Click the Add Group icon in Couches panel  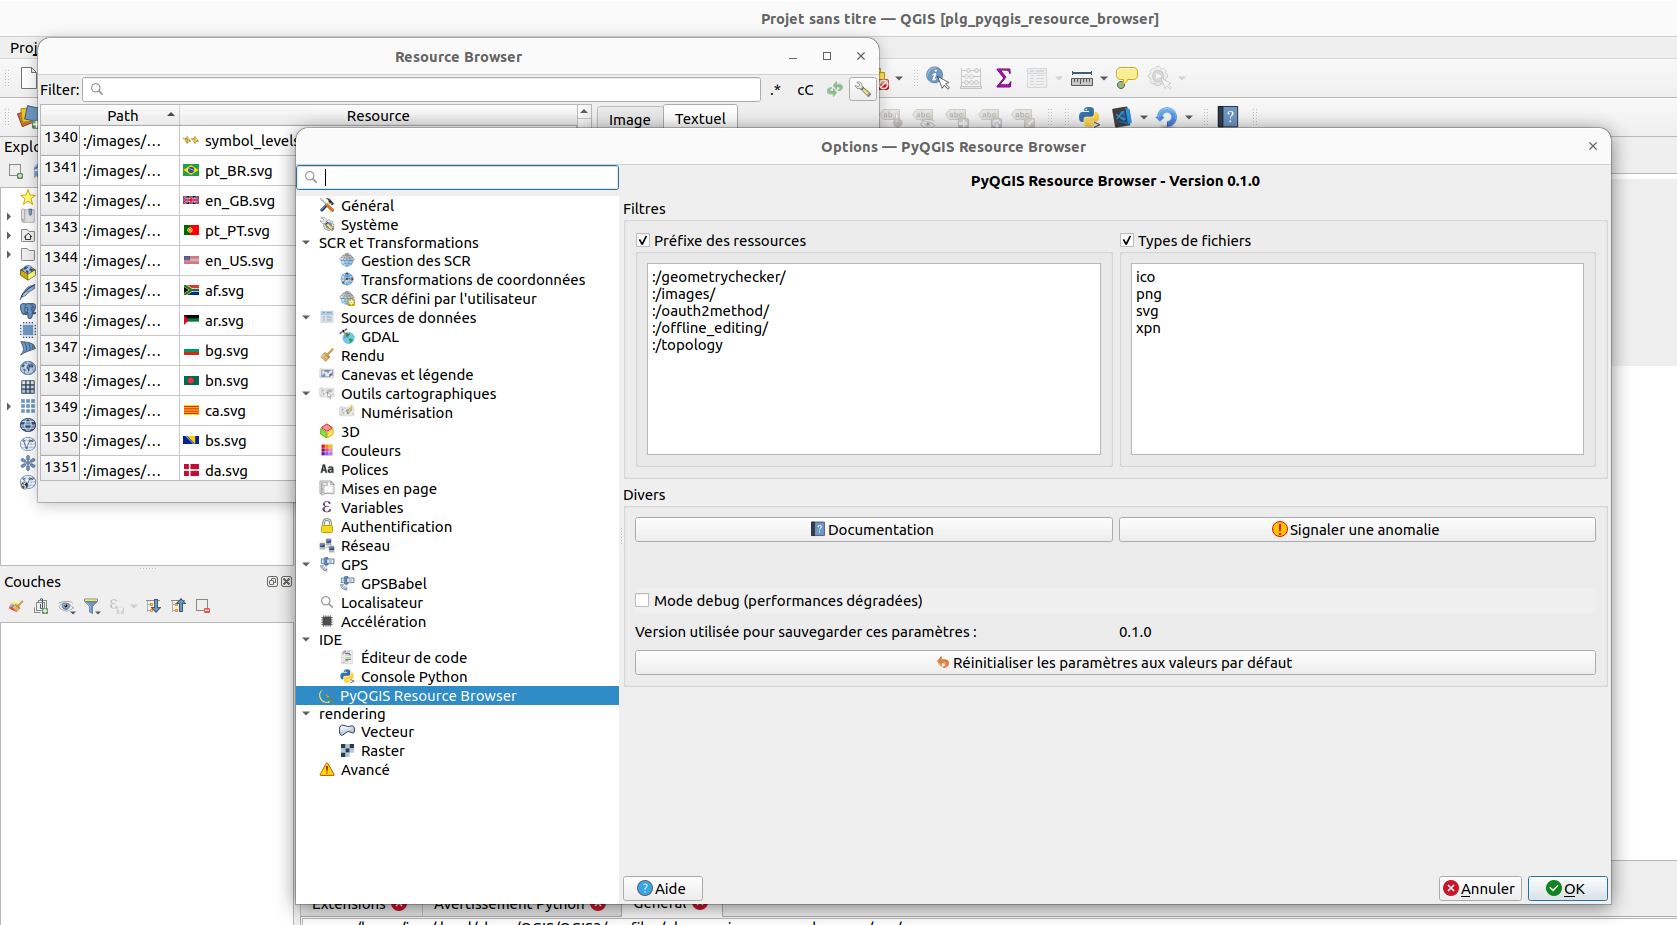coord(41,606)
